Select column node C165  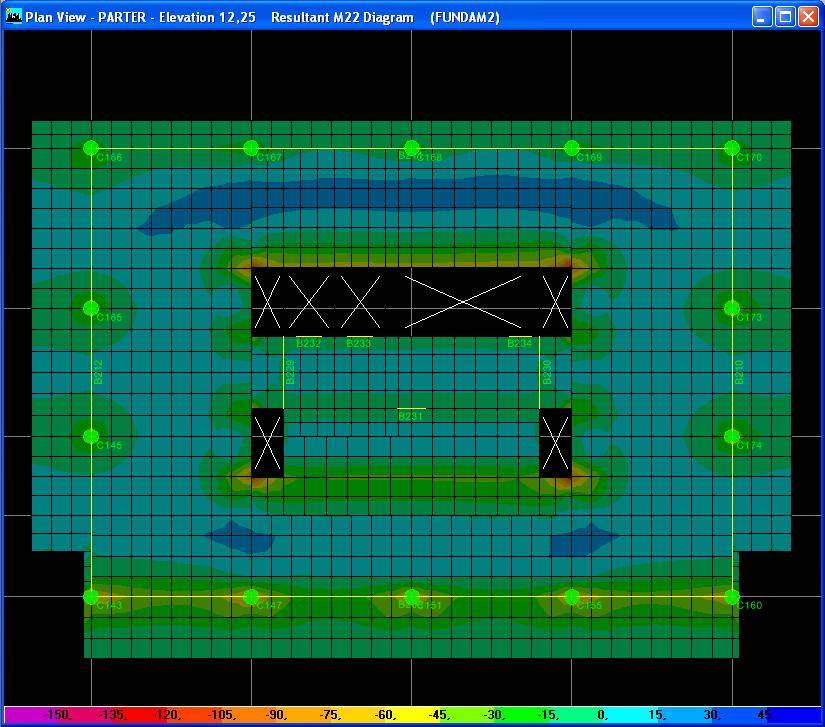pyautogui.click(x=91, y=308)
